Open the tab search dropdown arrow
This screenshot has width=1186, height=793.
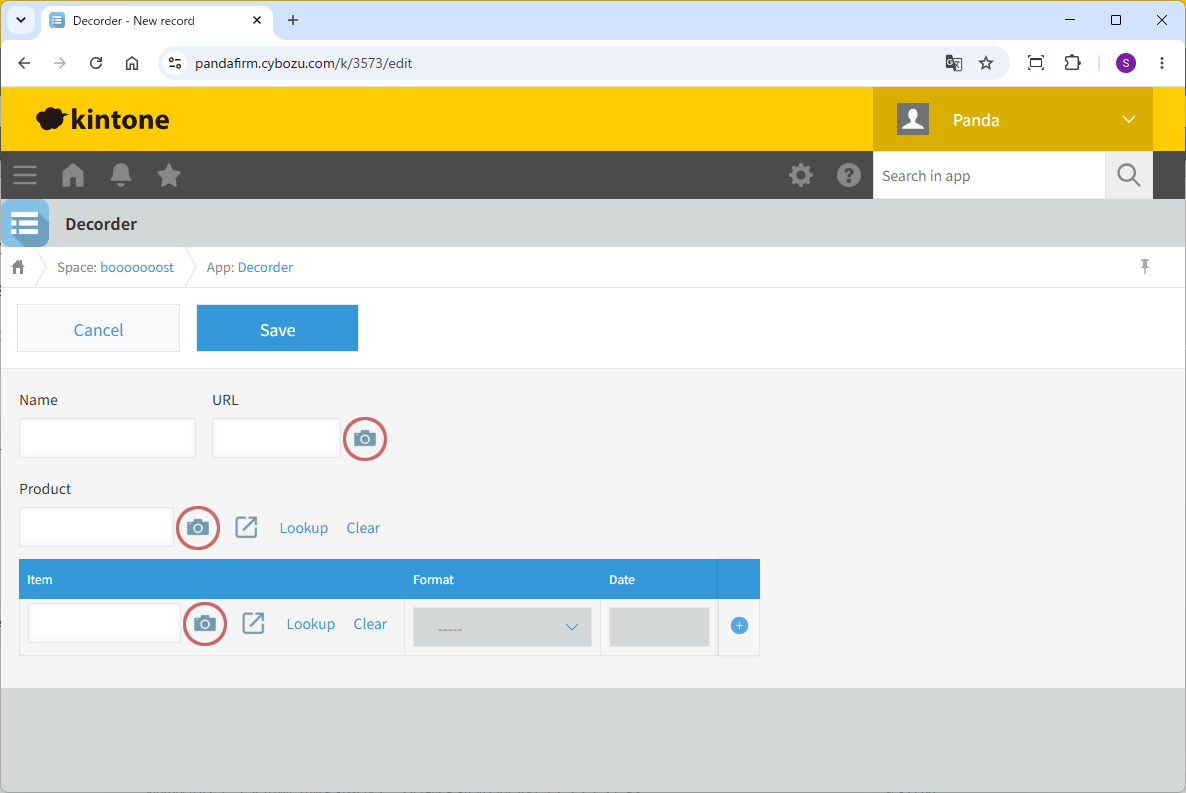pyautogui.click(x=21, y=20)
